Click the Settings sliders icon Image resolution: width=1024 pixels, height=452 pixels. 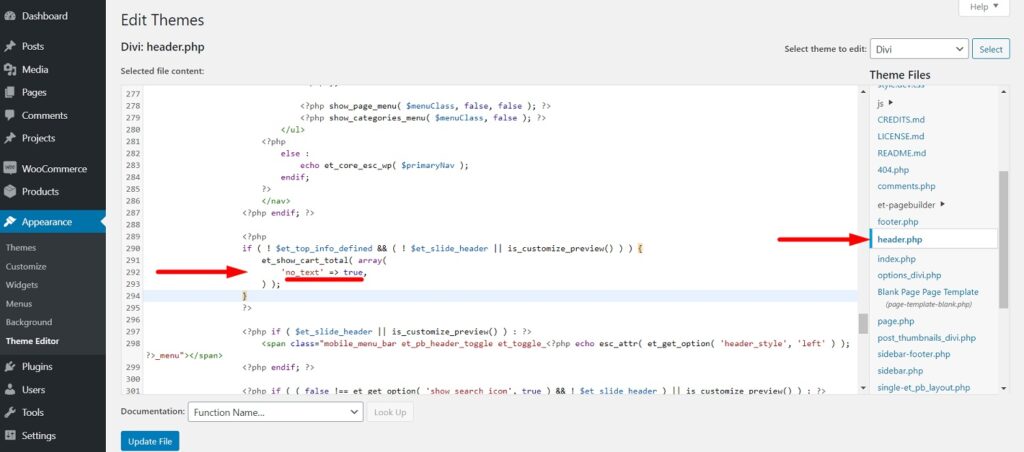(x=10, y=436)
